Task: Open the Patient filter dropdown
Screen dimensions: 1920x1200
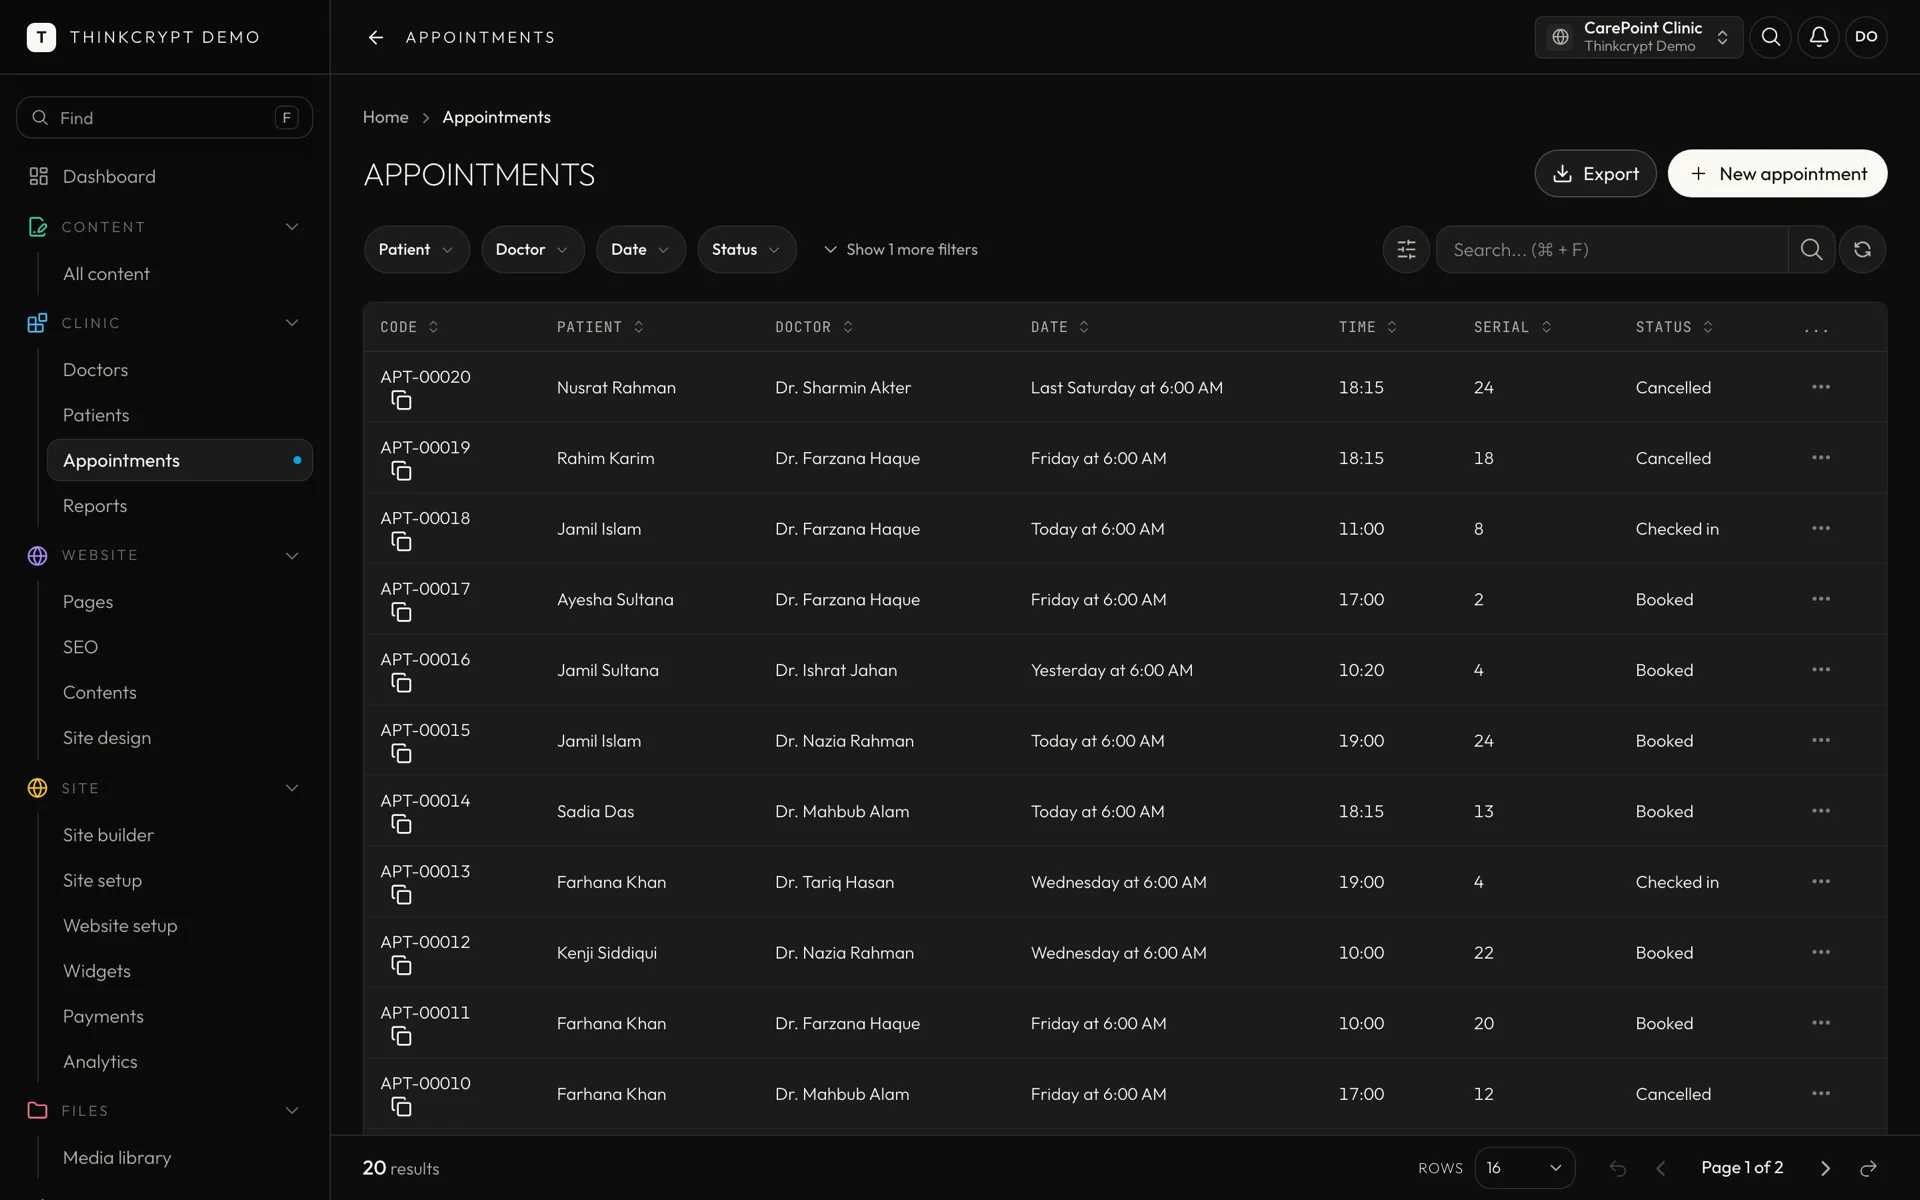Action: pyautogui.click(x=416, y=249)
